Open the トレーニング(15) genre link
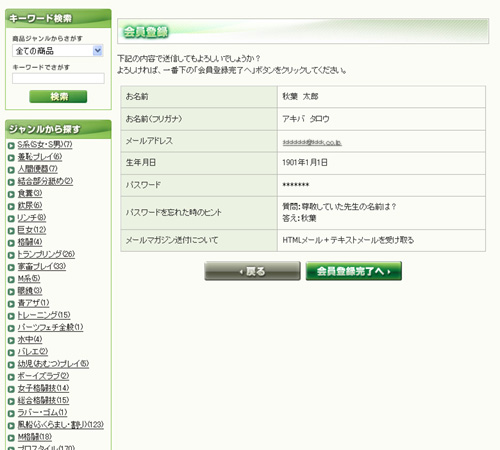Screen dimensions: 500x450 (x=44, y=315)
